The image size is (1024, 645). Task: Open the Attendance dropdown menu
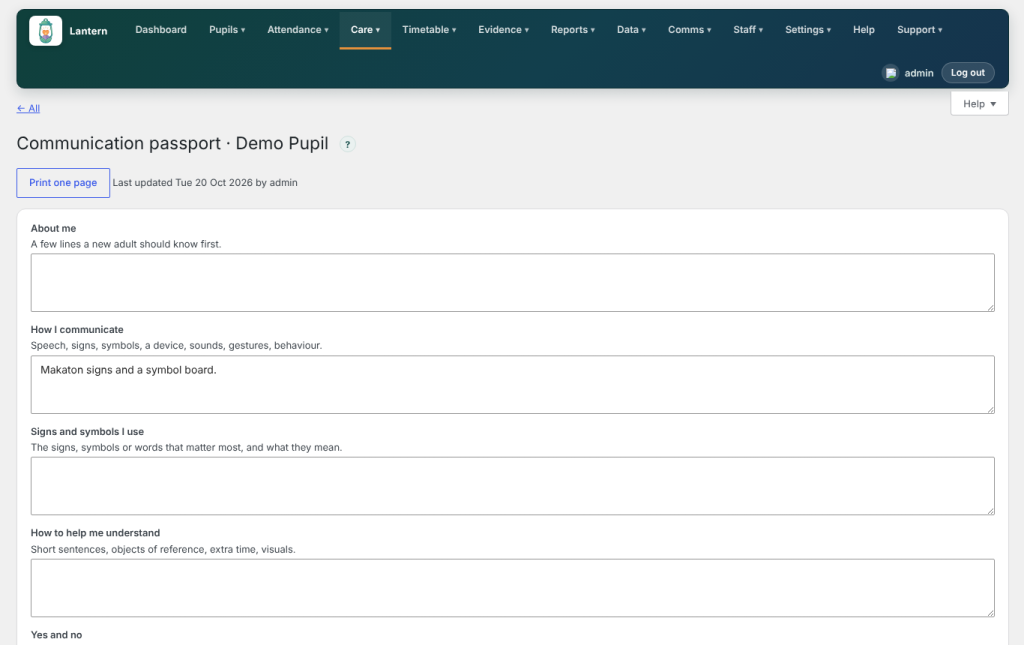coord(298,30)
